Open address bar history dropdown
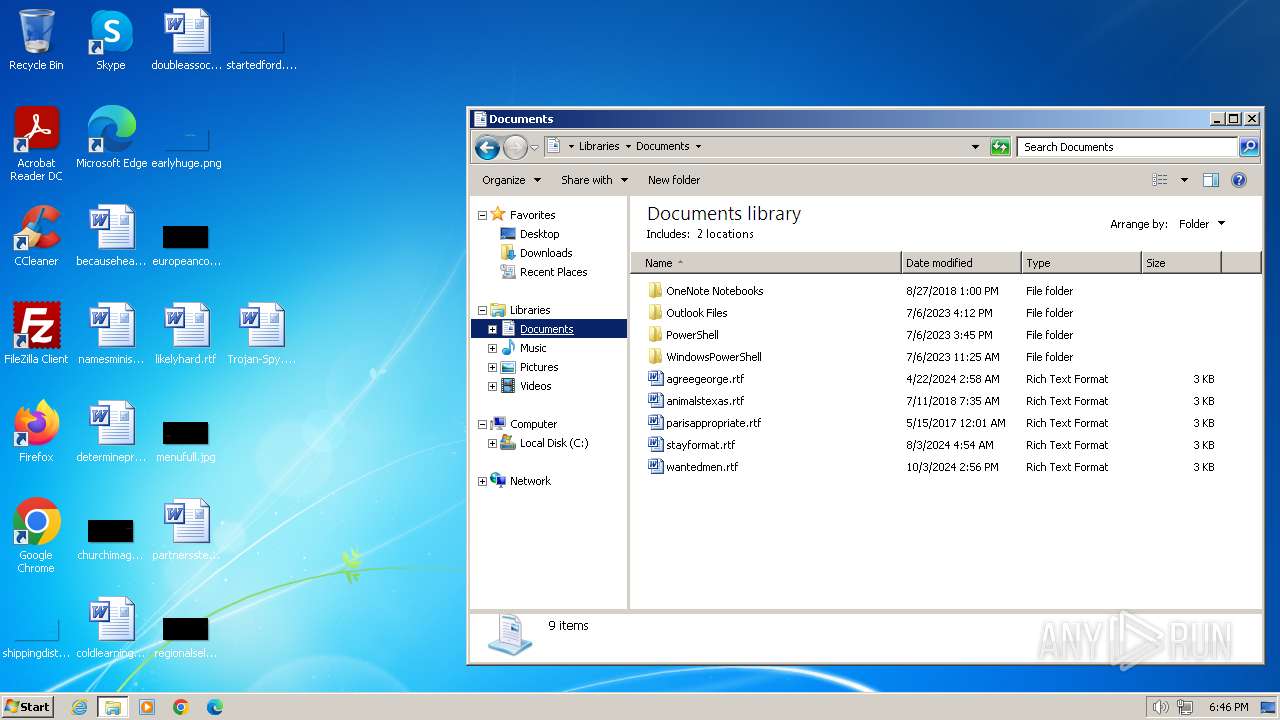The height and width of the screenshot is (720, 1280). point(976,147)
